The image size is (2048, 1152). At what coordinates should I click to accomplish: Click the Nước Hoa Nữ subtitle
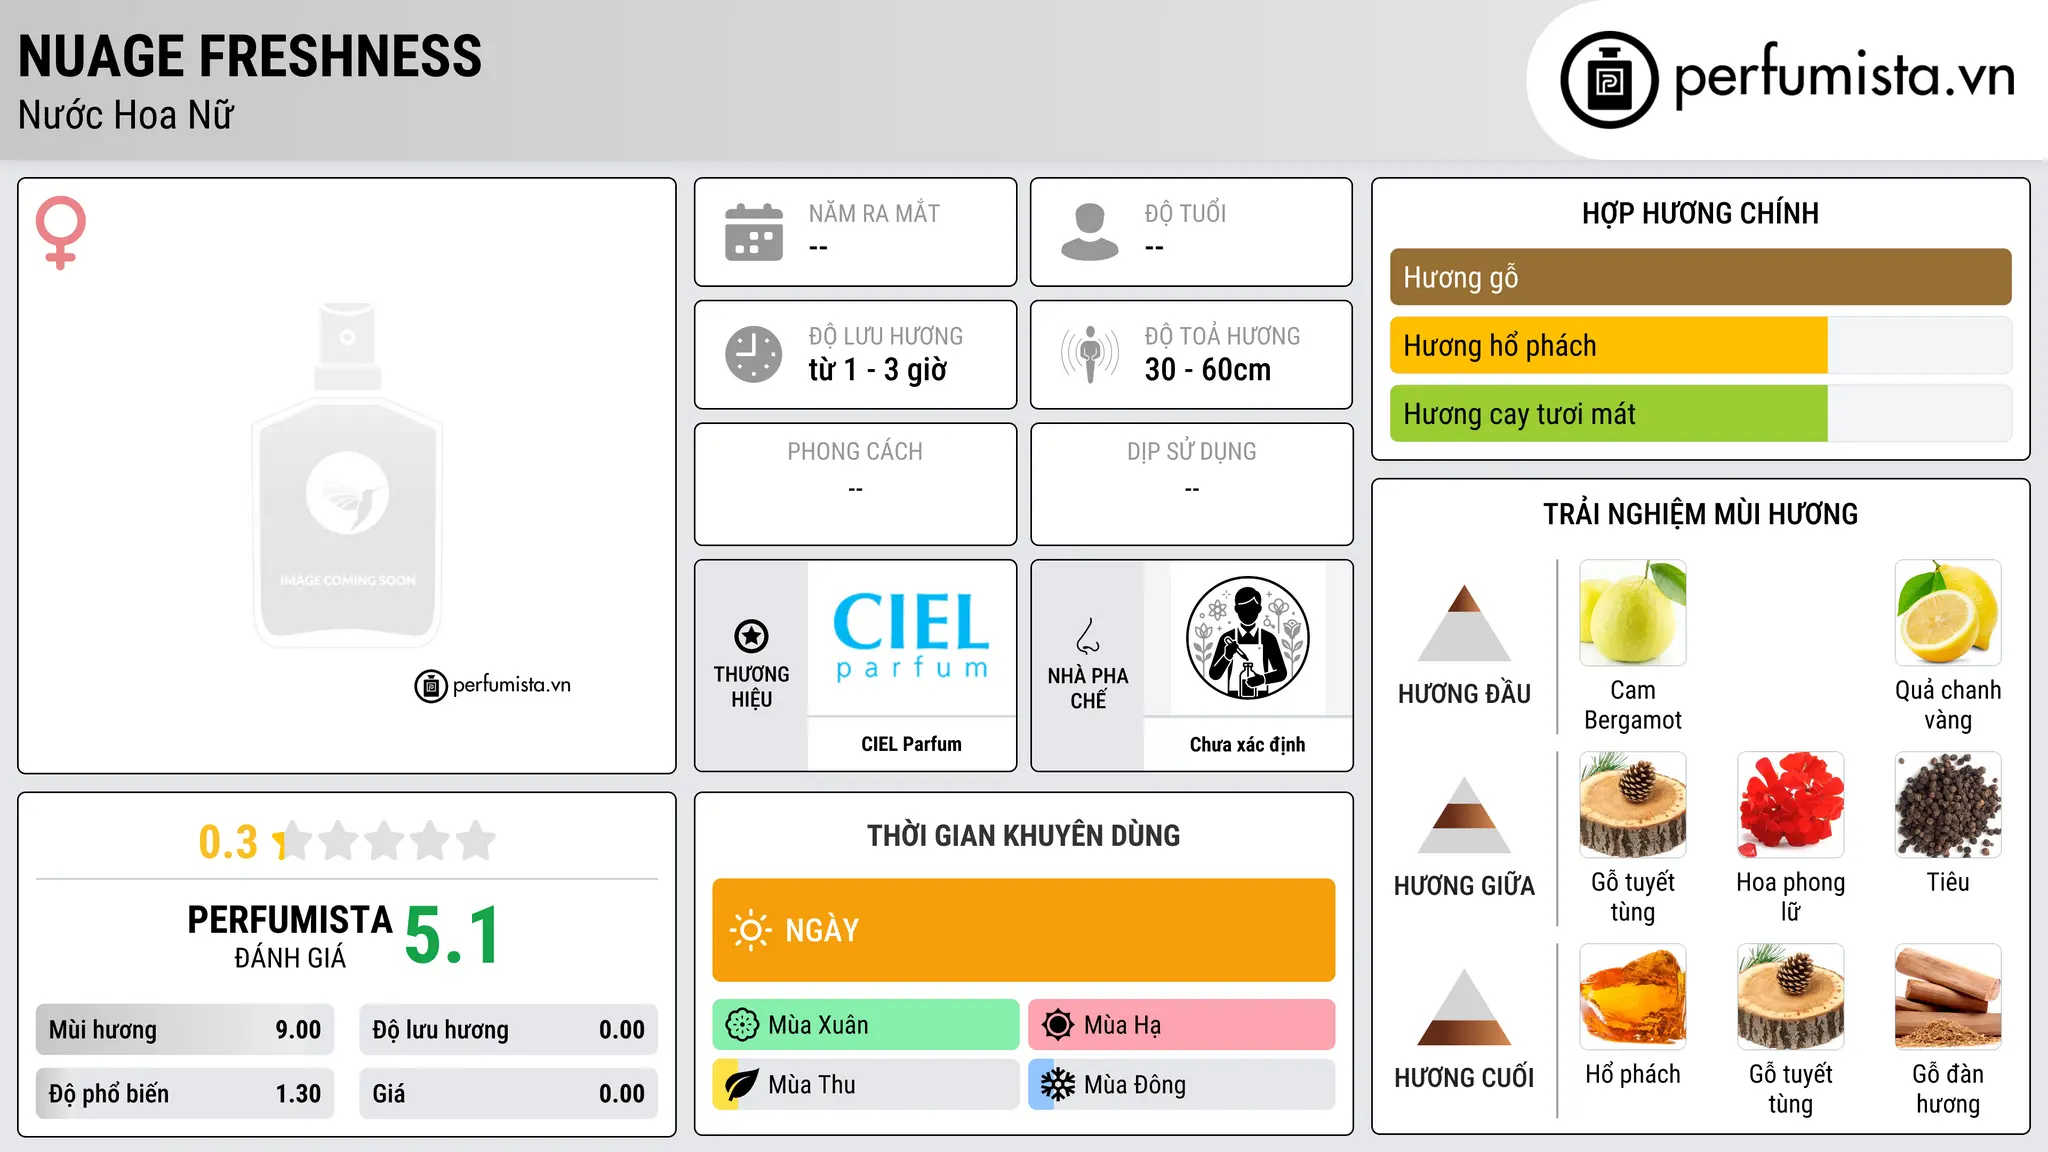(x=126, y=115)
